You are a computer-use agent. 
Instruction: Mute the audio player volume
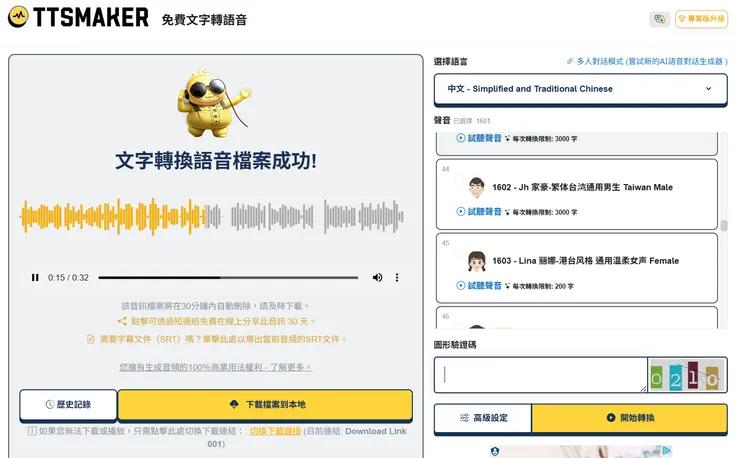coord(378,278)
